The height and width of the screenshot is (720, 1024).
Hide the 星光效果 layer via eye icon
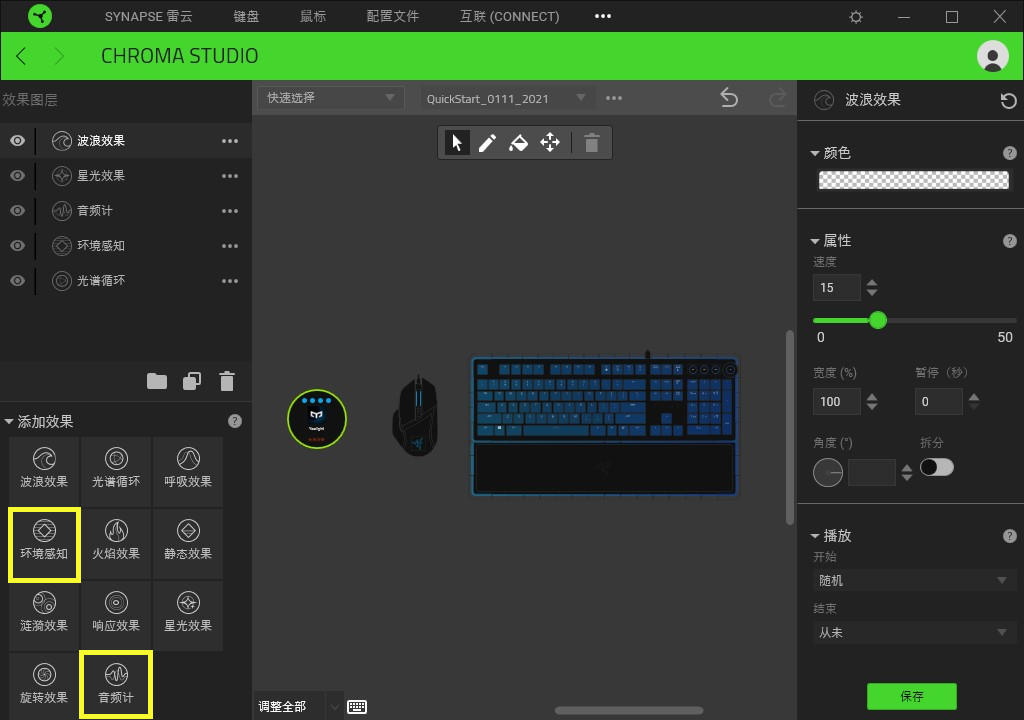coord(18,176)
